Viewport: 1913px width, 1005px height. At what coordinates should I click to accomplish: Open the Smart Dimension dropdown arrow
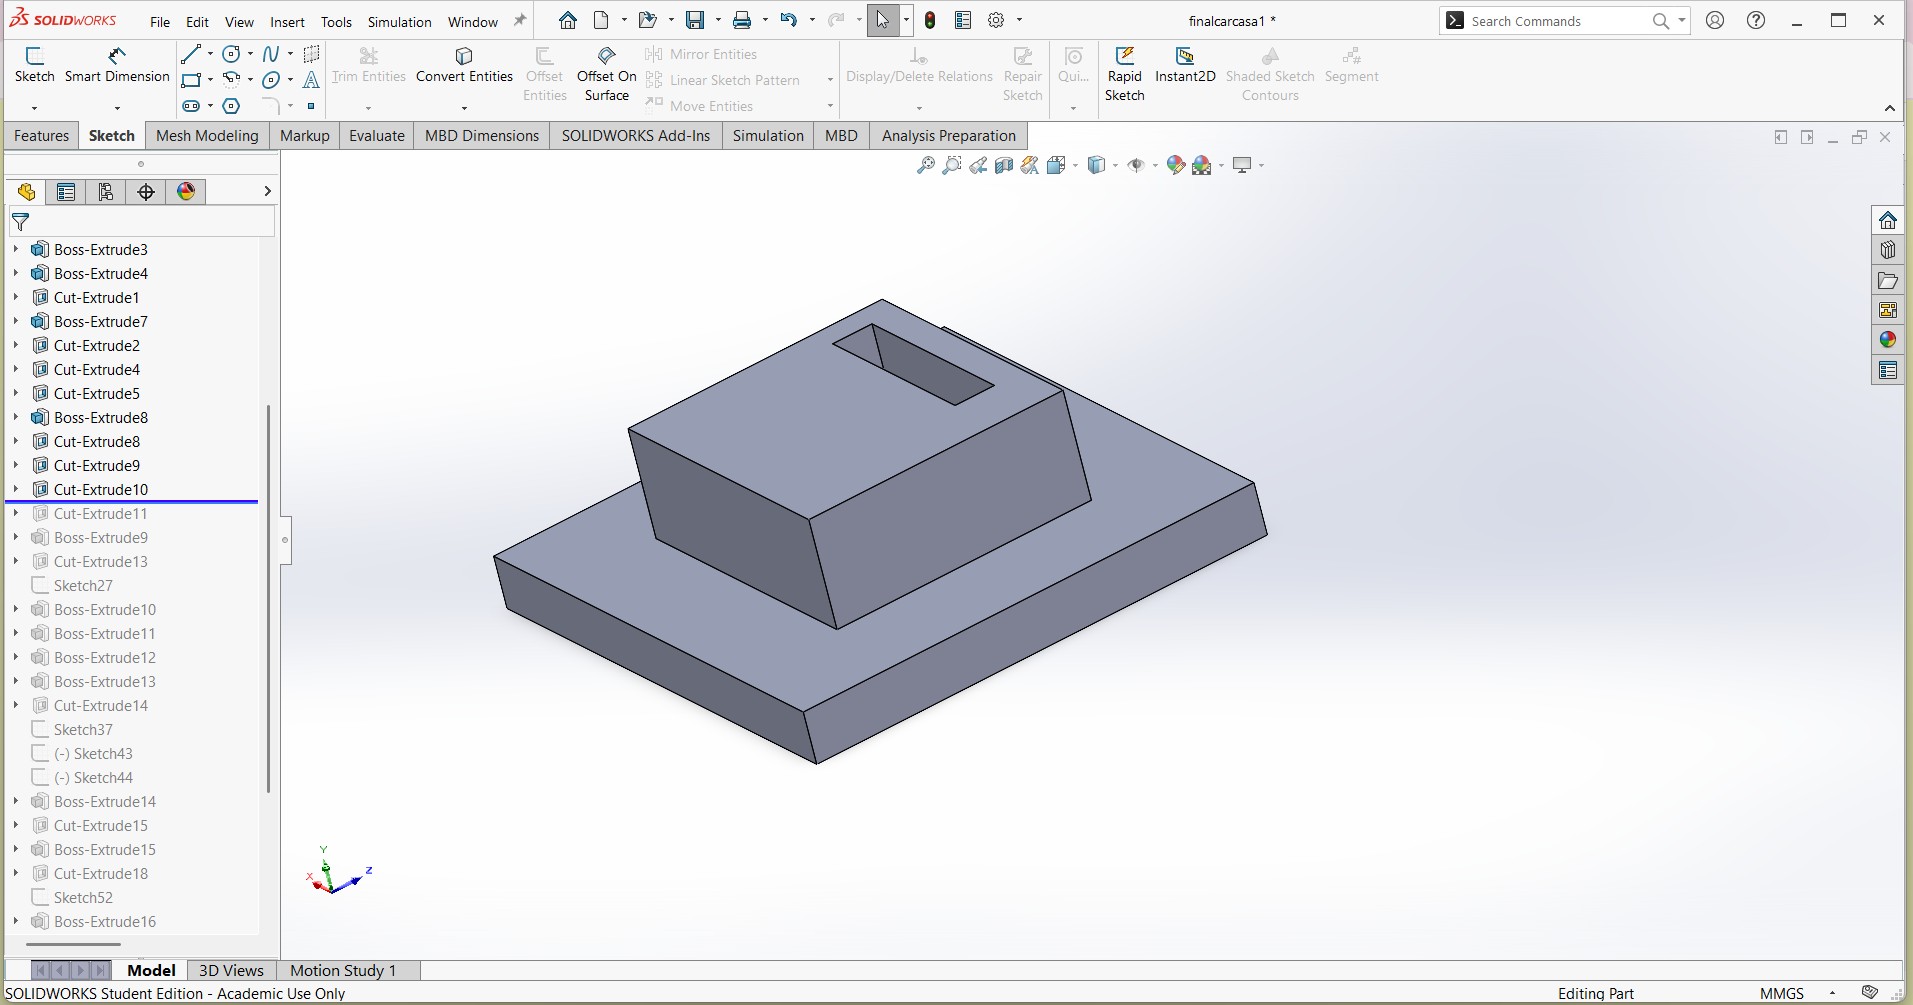117,108
